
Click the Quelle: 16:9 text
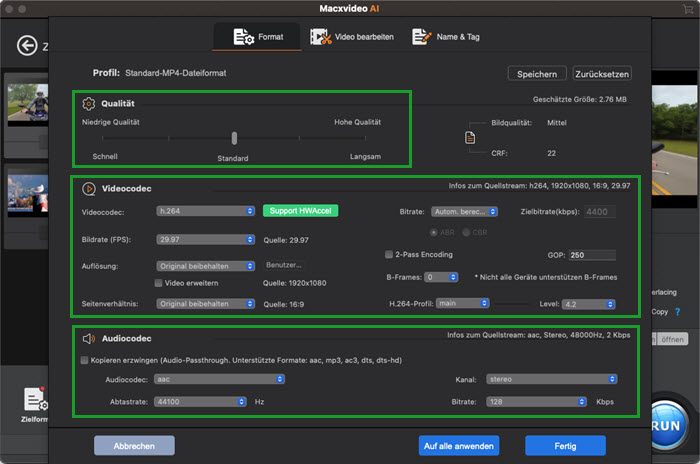point(284,304)
